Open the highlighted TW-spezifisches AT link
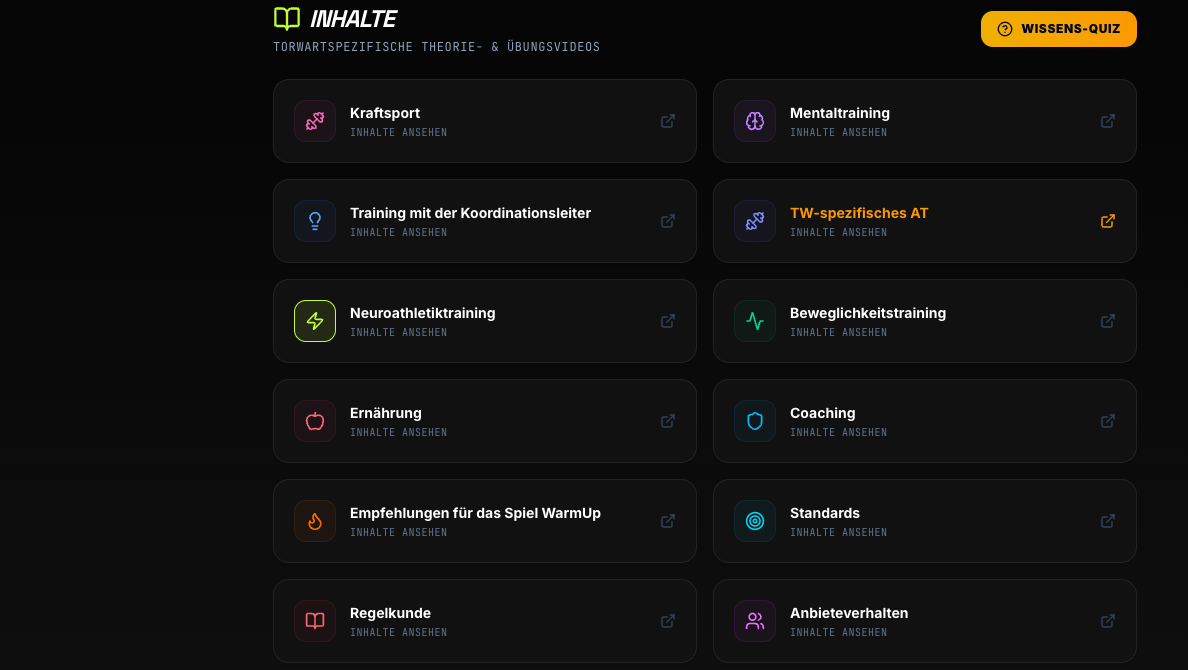This screenshot has width=1188, height=670. tap(858, 213)
